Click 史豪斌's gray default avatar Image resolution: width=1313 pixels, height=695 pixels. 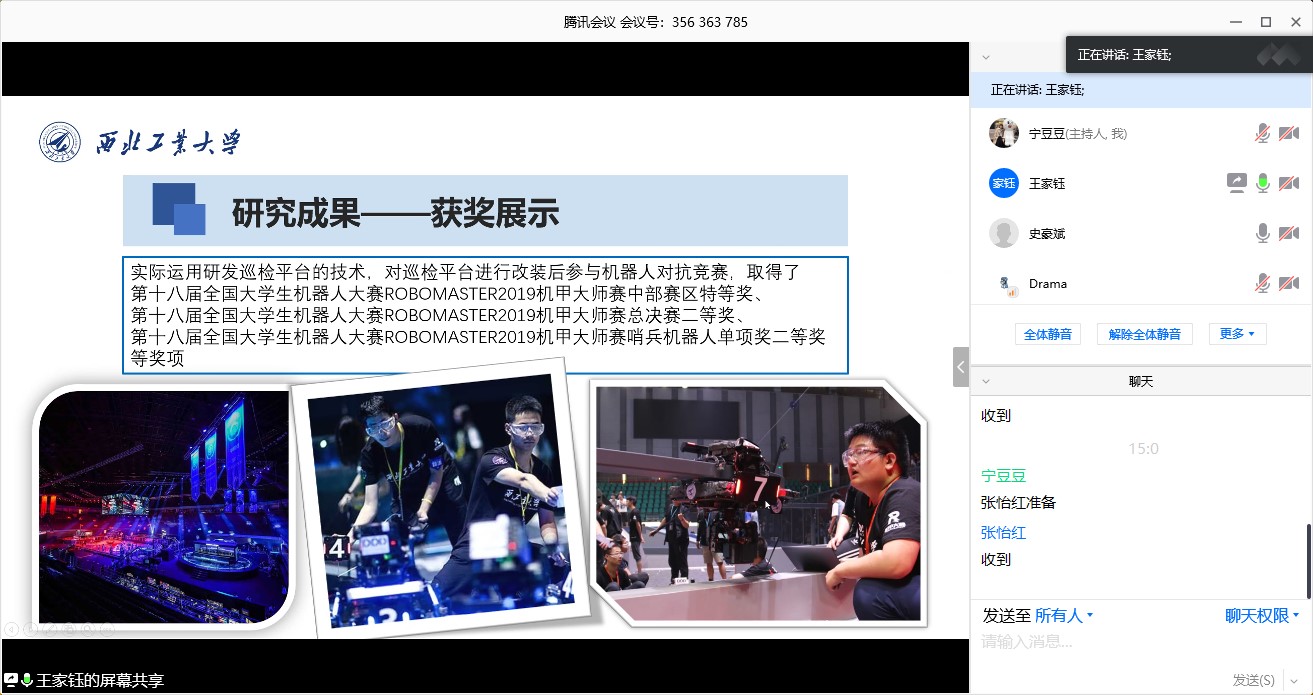pyautogui.click(x=1003, y=233)
